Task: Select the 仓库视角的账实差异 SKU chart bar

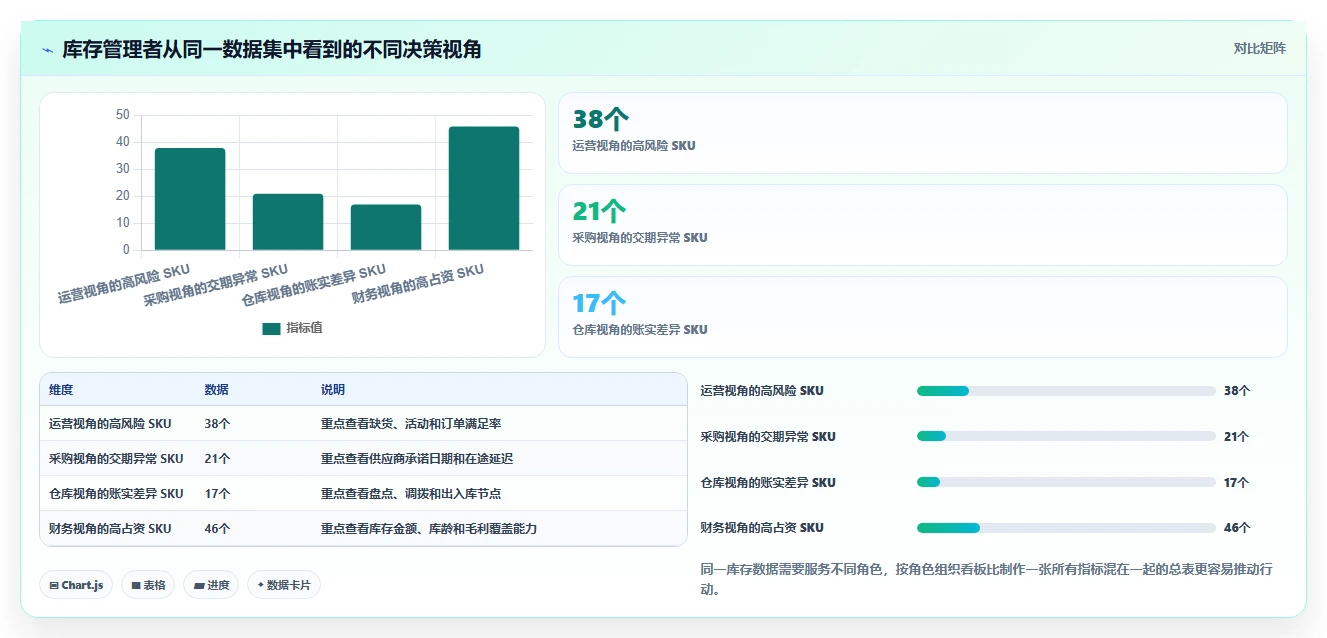Action: 386,227
